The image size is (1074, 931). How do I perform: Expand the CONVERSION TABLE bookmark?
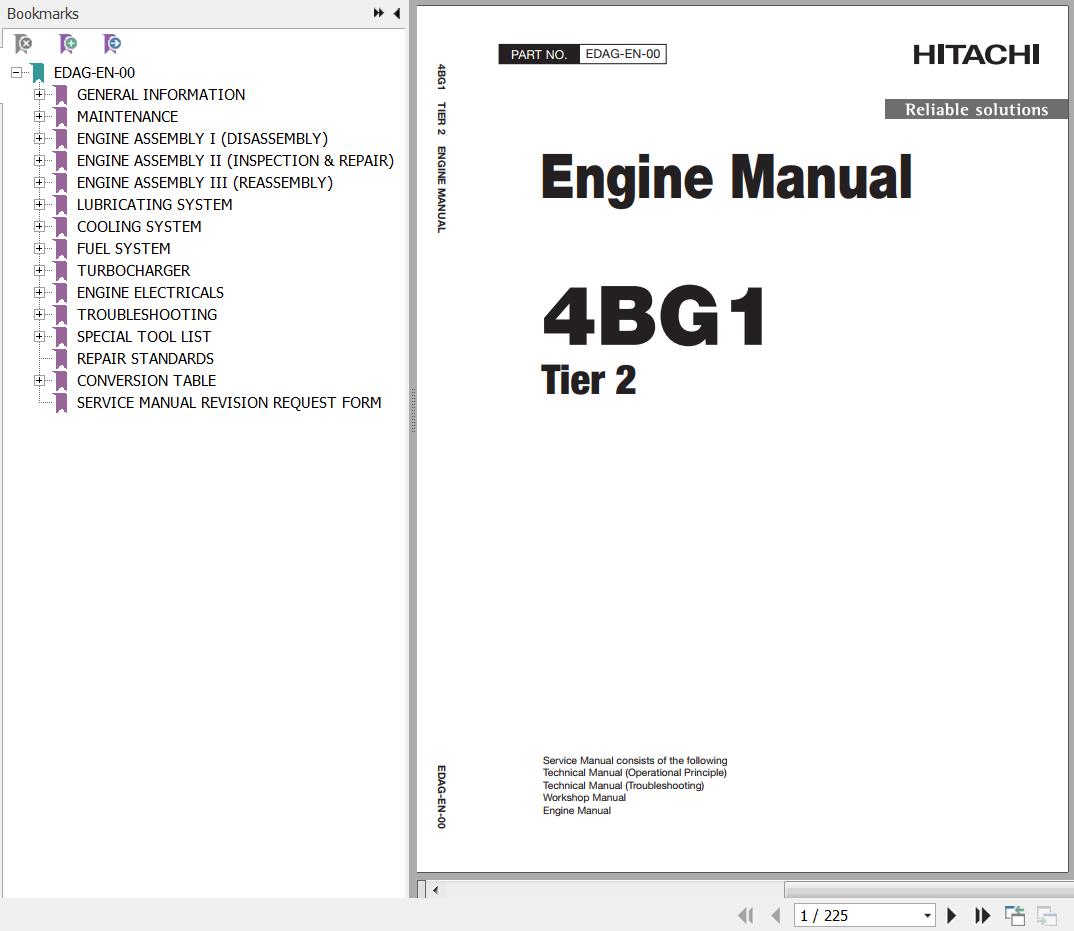tap(39, 380)
